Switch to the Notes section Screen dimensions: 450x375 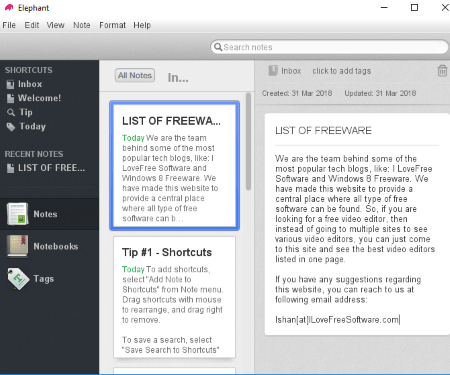tap(49, 214)
